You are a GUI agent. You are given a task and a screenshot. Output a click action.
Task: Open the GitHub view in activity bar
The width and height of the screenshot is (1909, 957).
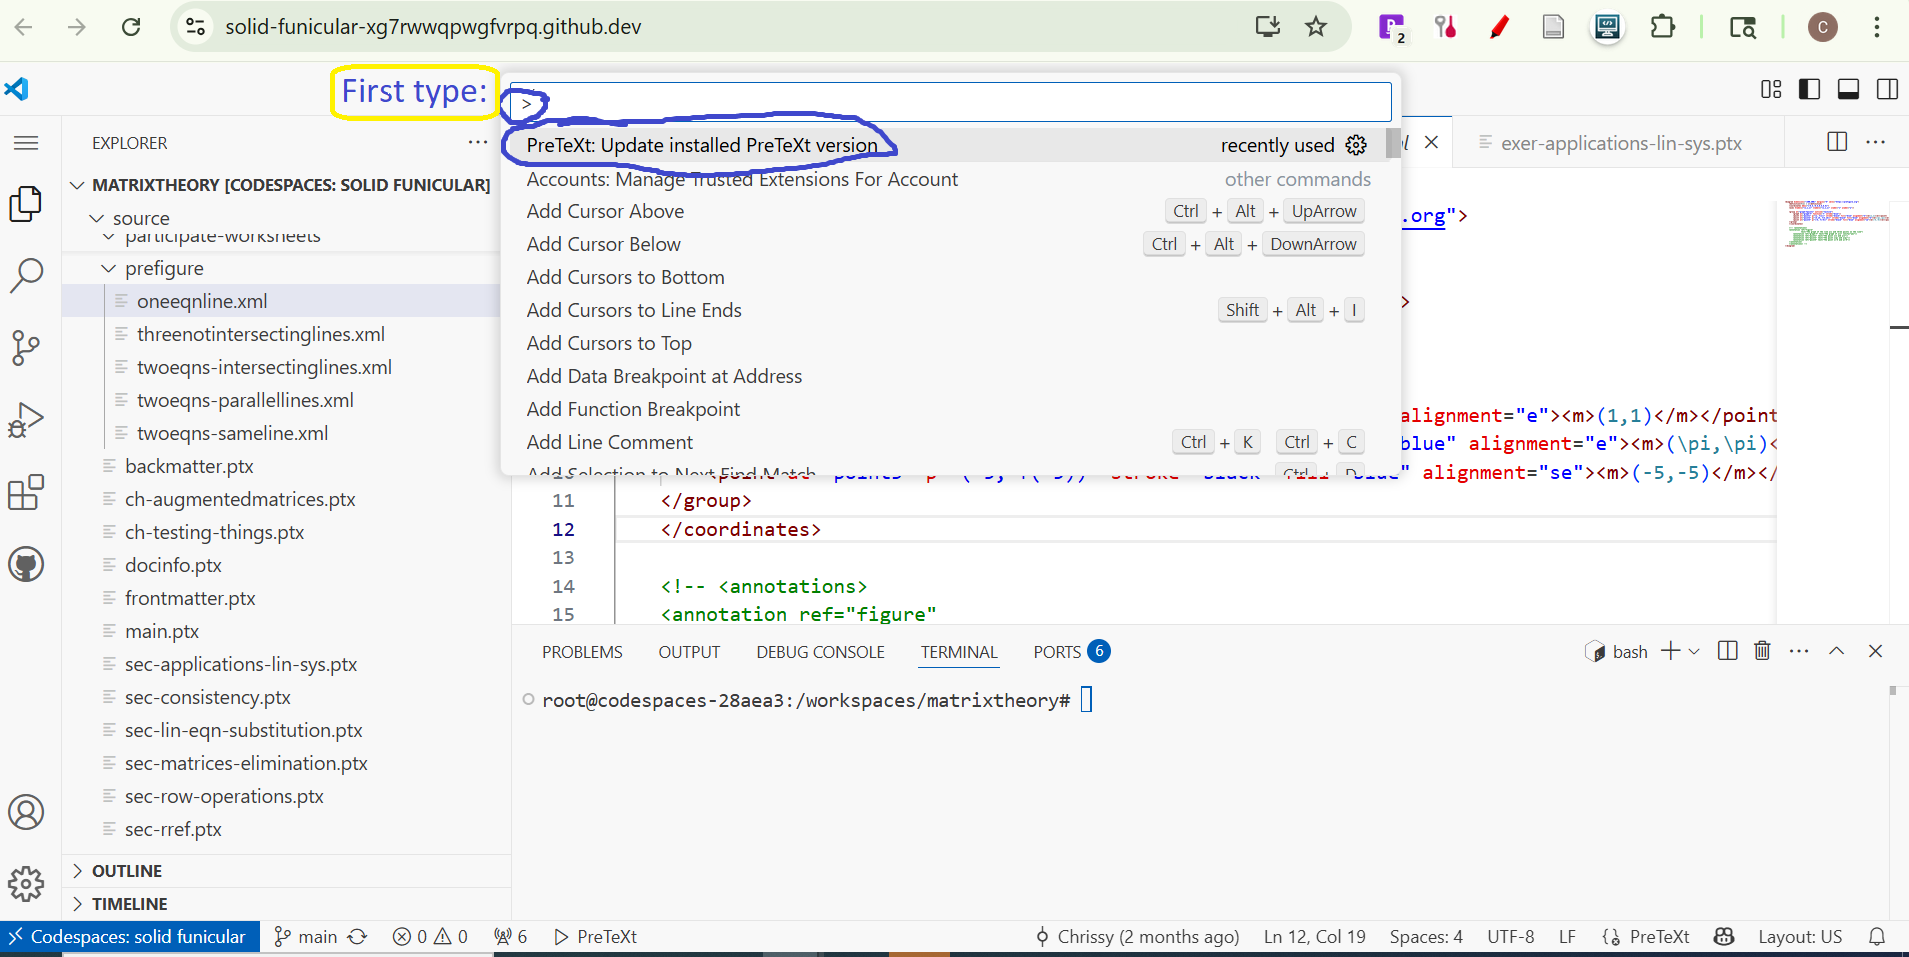pyautogui.click(x=26, y=565)
